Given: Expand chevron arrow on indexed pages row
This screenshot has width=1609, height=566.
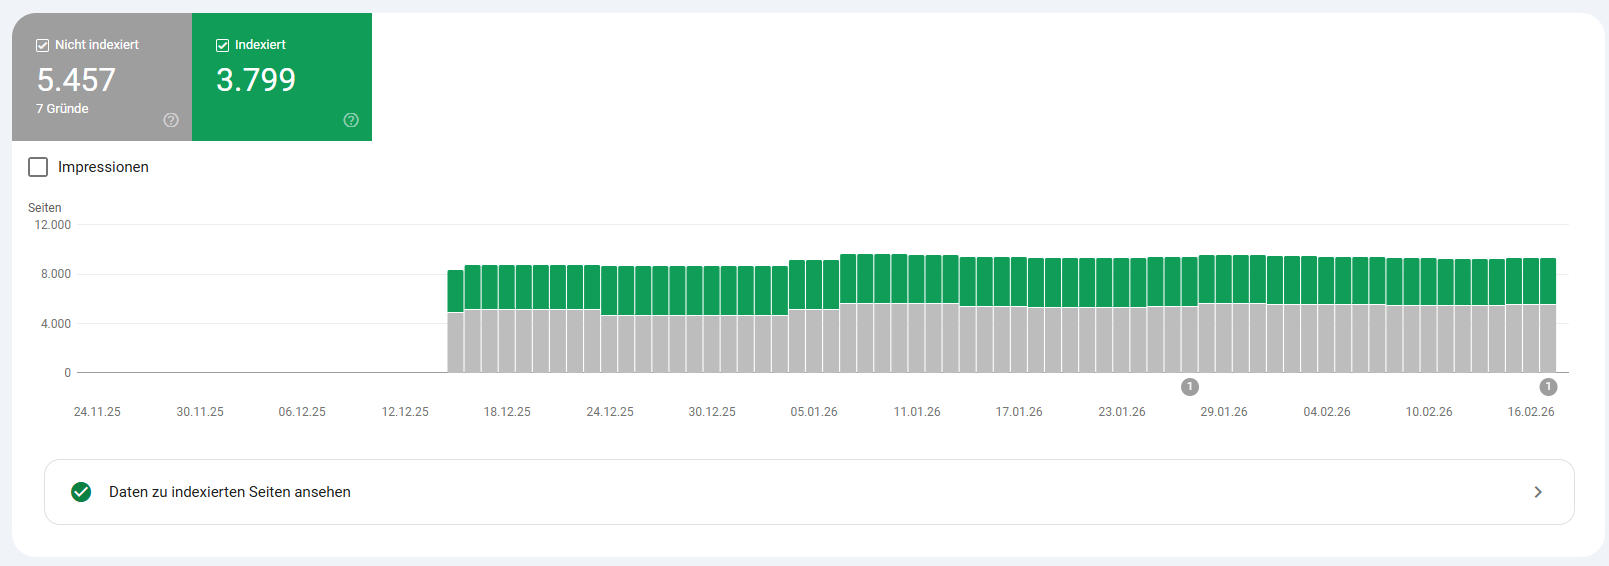Looking at the screenshot, I should (1538, 492).
